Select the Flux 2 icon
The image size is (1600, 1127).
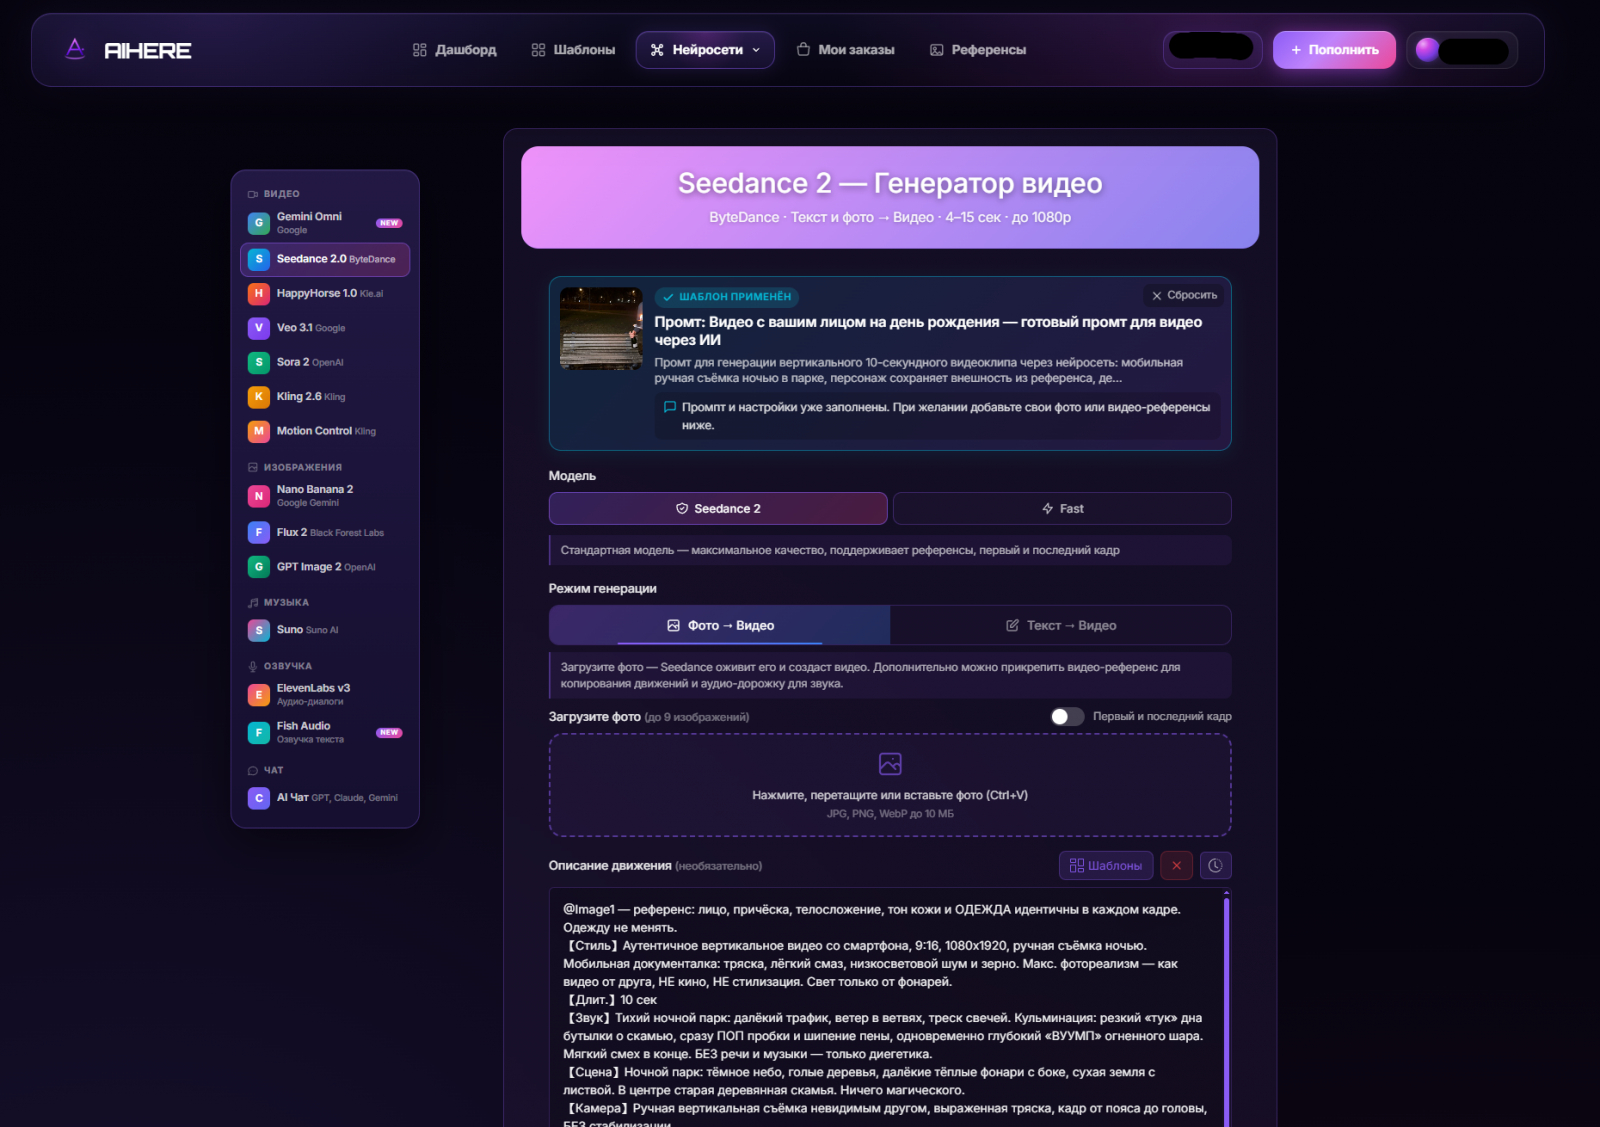click(259, 532)
